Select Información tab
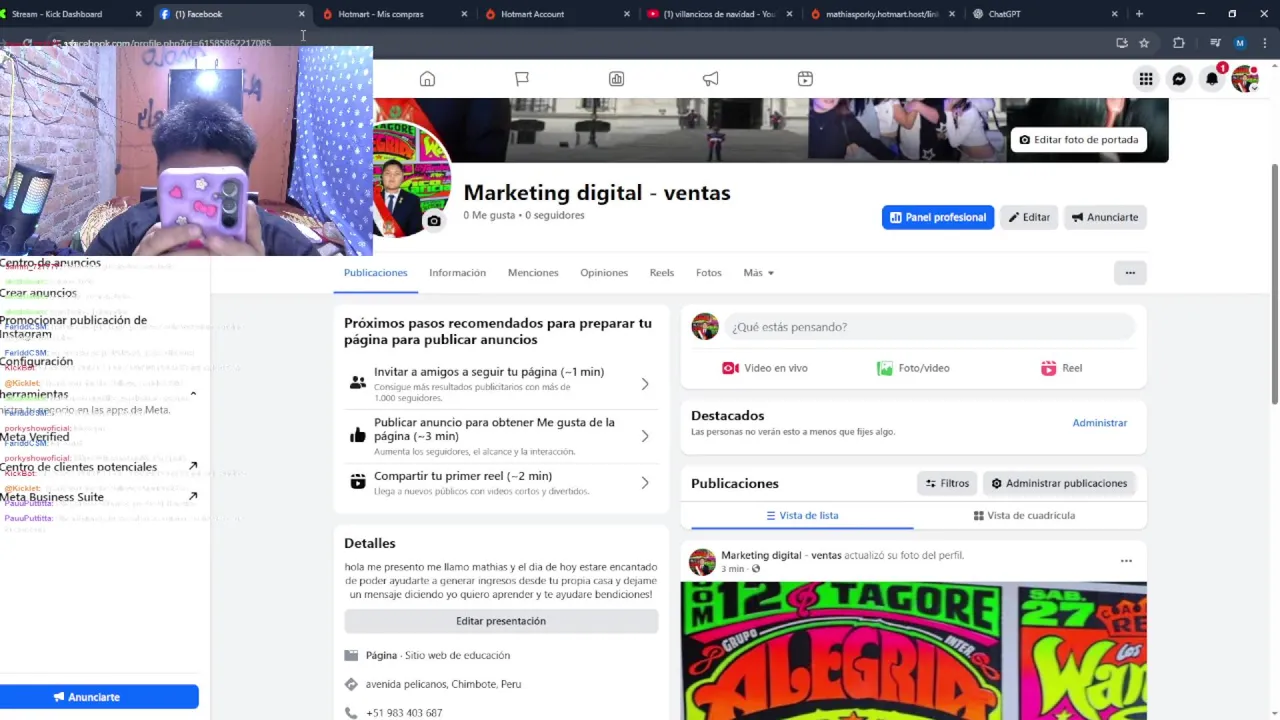This screenshot has height=720, width=1280. pos(457,273)
